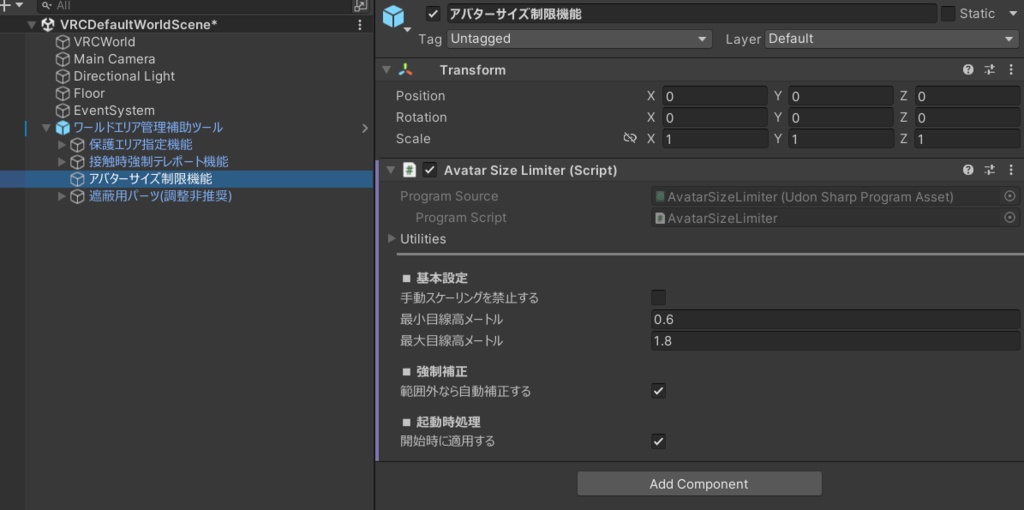The width and height of the screenshot is (1024, 510).
Task: Toggle the Static checkbox
Action: tap(948, 14)
